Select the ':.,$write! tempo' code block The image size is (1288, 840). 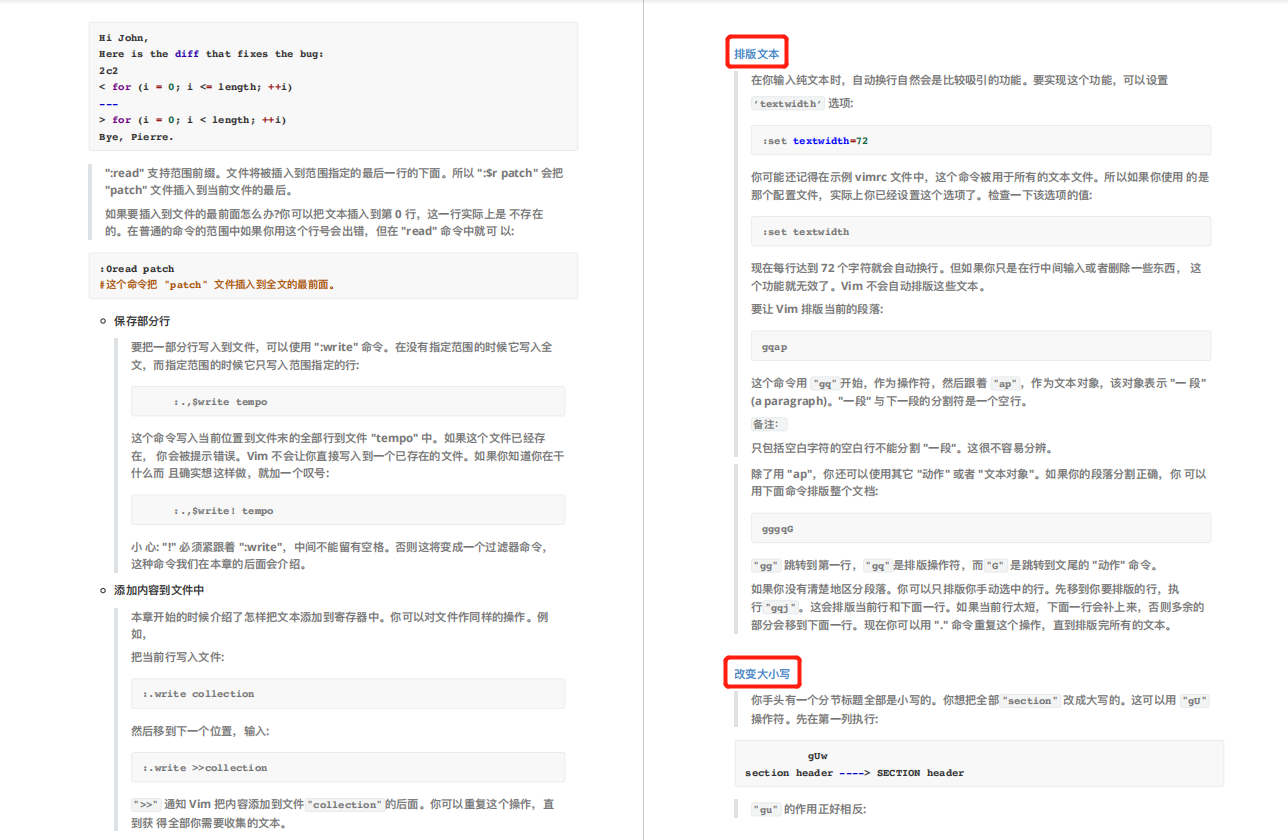[x=348, y=510]
